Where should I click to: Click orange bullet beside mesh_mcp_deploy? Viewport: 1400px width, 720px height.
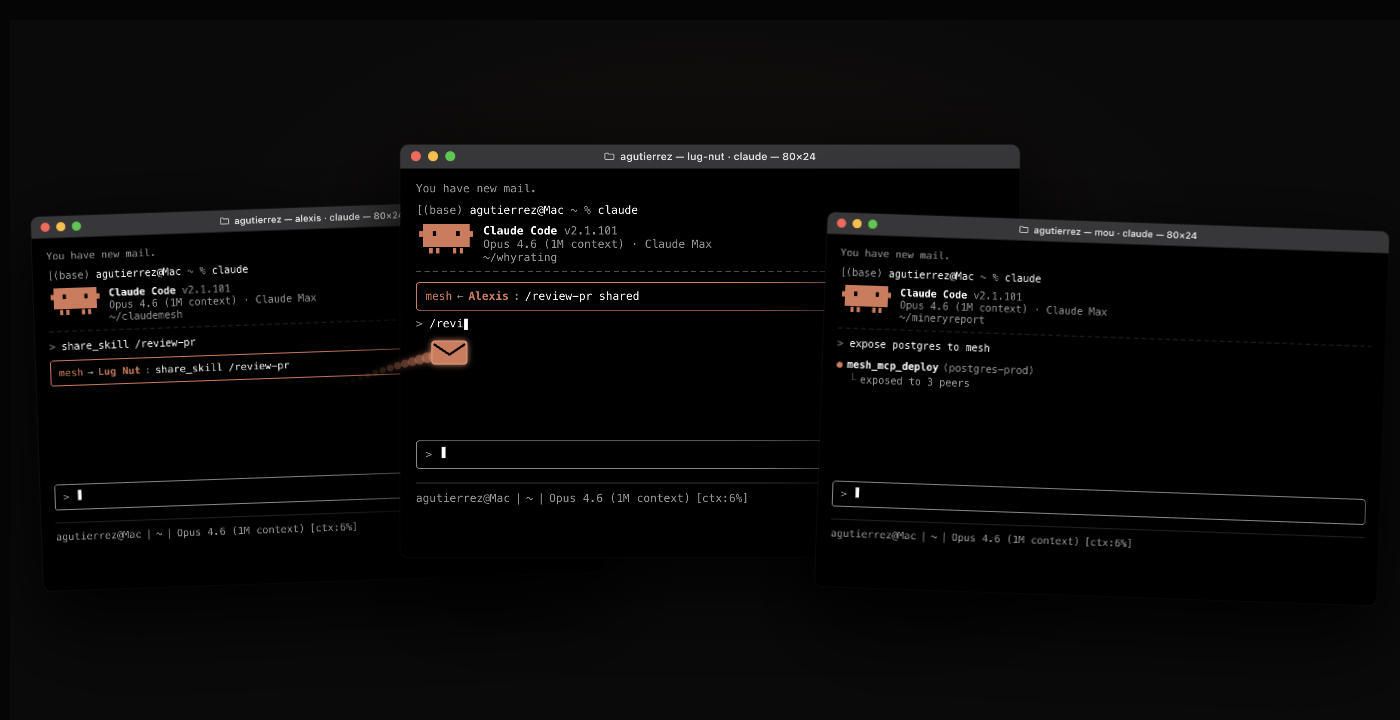pyautogui.click(x=839, y=364)
